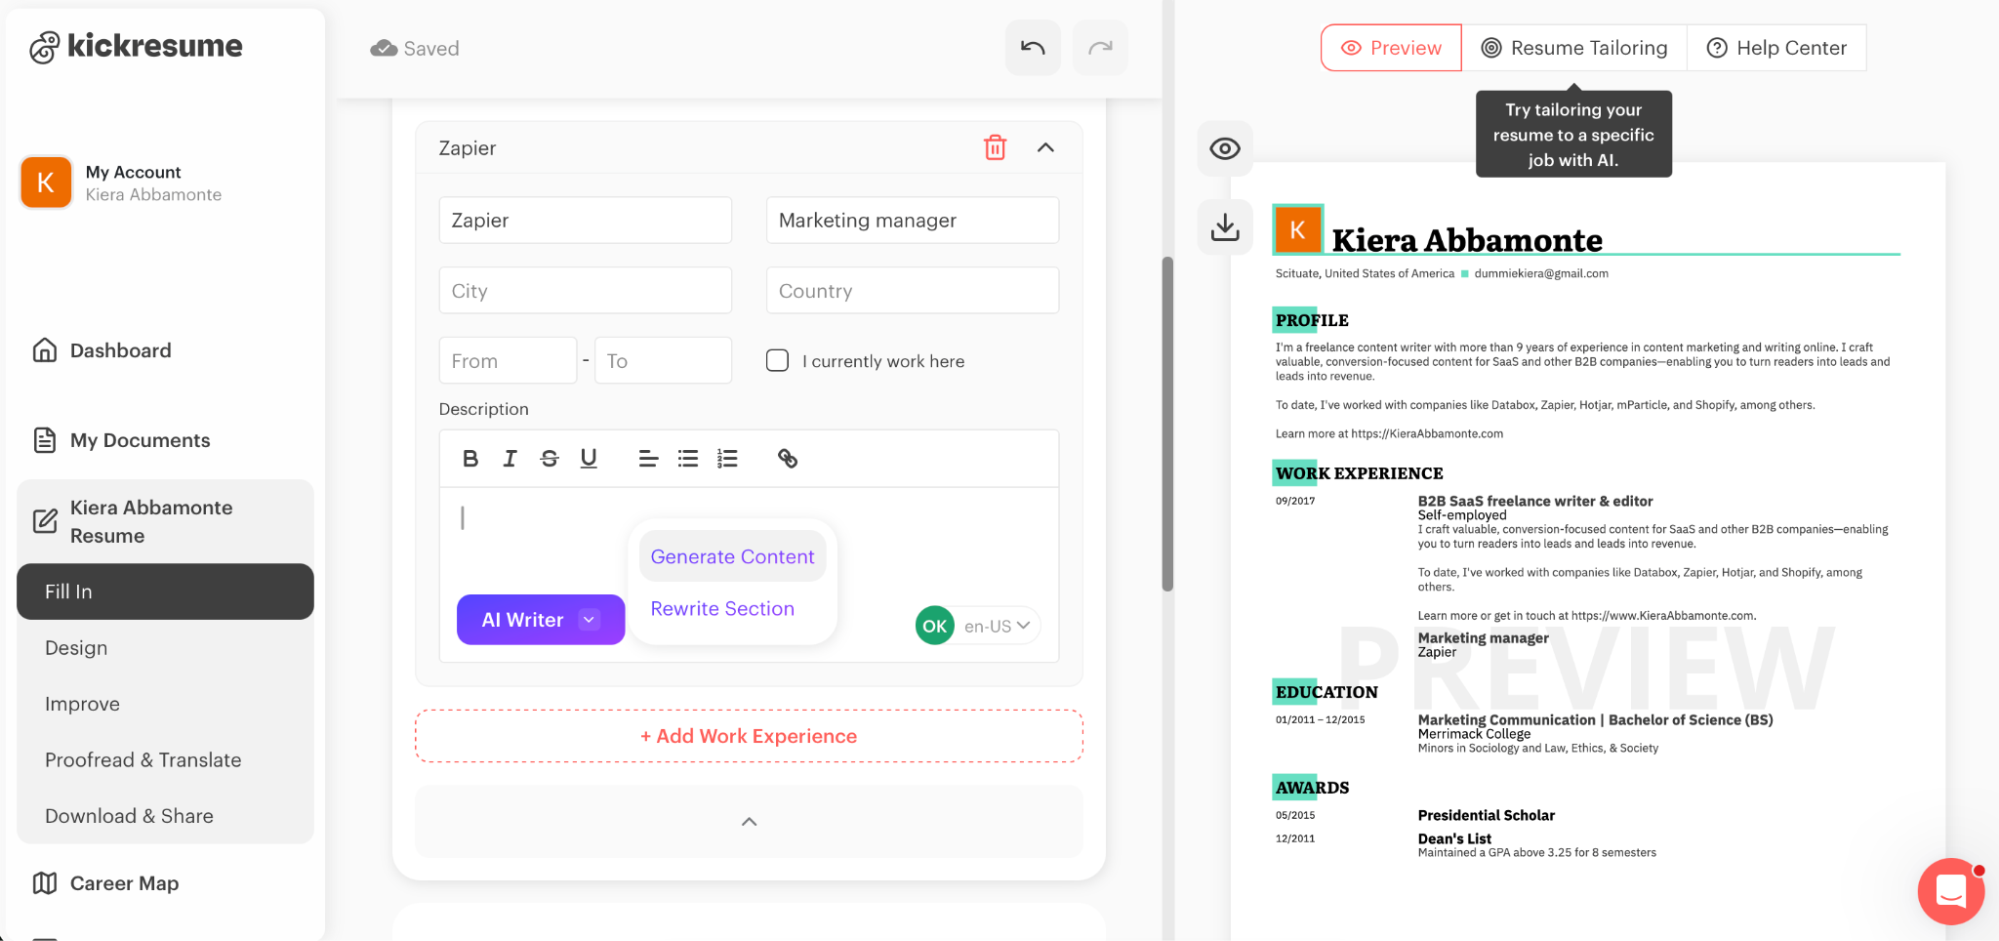Click the To date field

[x=663, y=360]
